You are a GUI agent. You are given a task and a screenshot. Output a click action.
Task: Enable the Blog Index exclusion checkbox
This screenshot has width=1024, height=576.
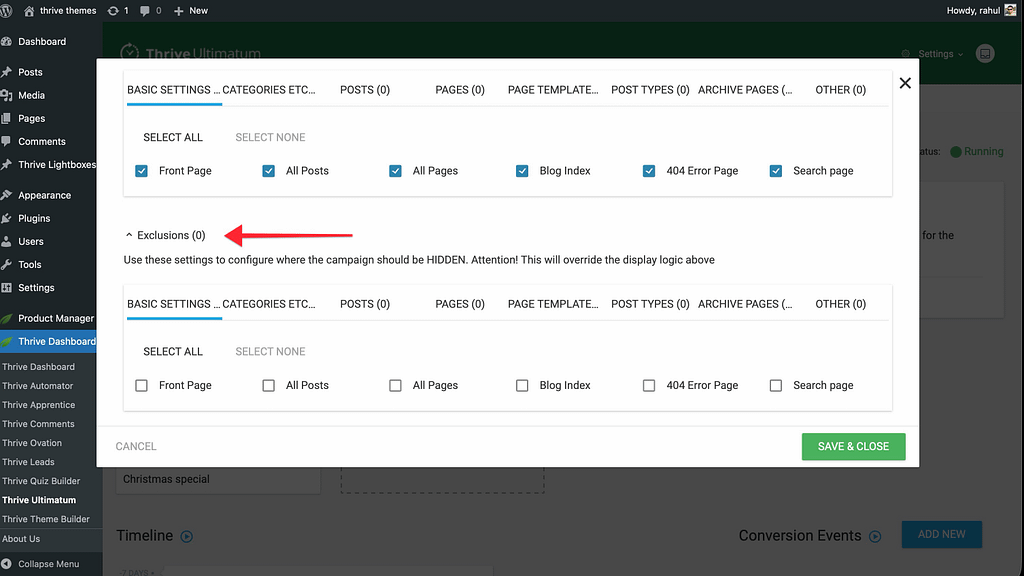coord(522,385)
